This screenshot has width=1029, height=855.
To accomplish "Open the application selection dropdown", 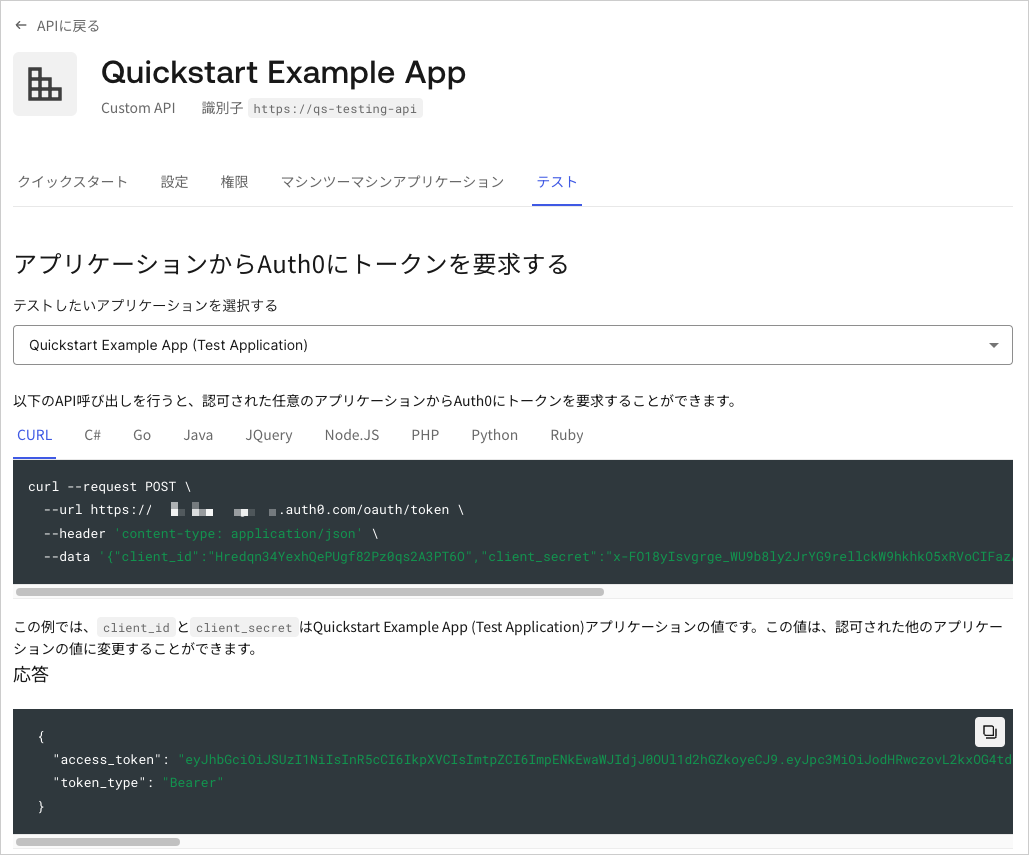I will click(513, 345).
